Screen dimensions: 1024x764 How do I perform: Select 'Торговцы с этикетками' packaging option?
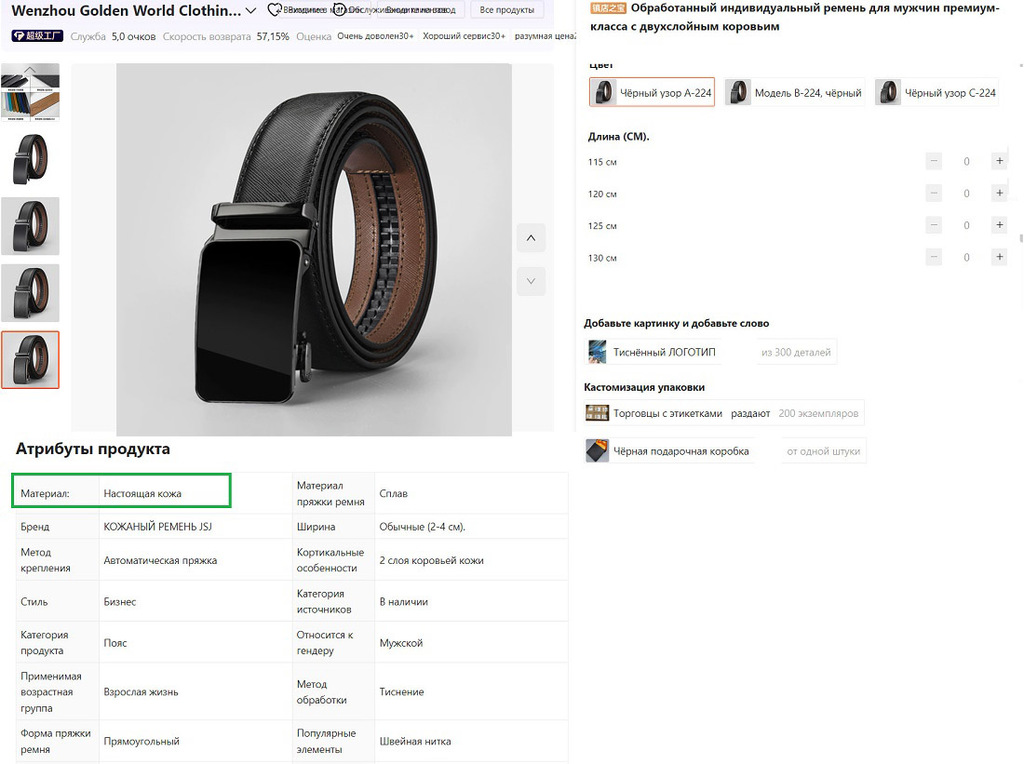coord(667,413)
